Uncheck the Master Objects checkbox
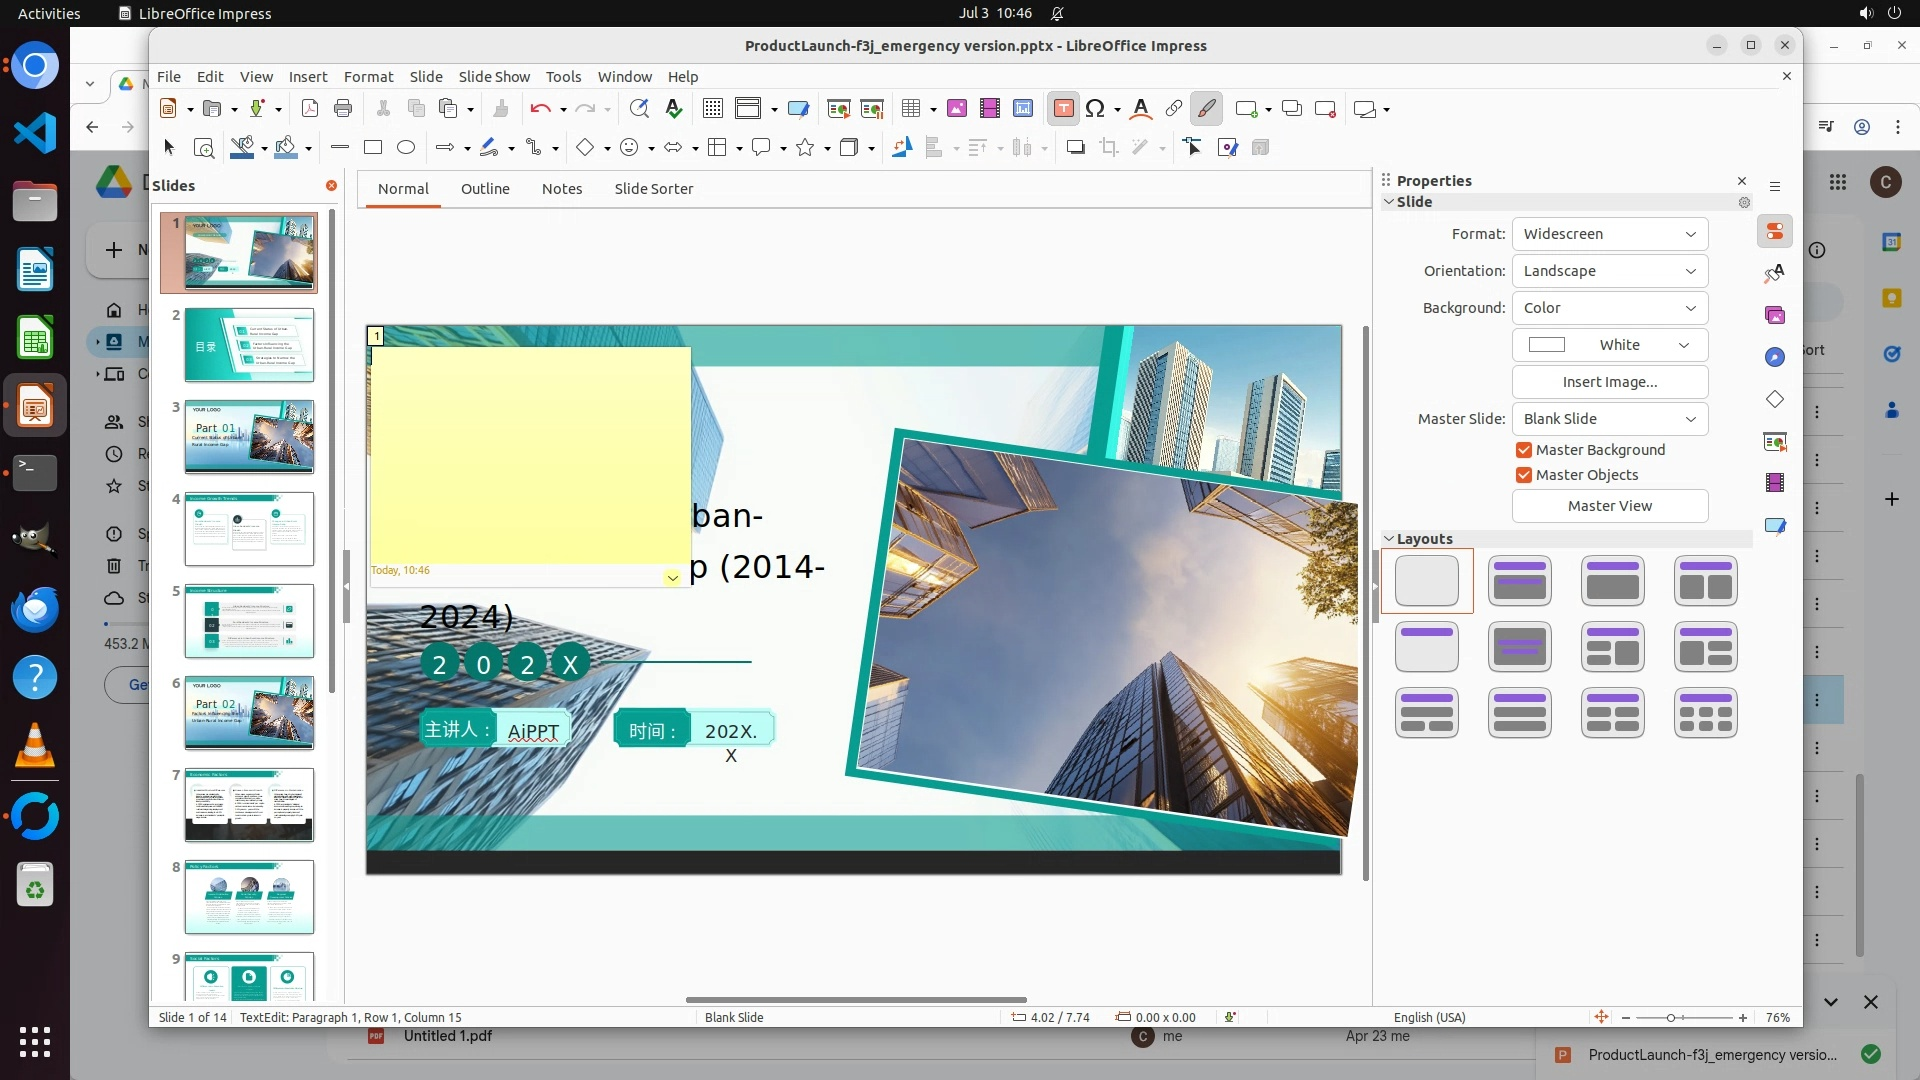This screenshot has height=1080, width=1920. click(1524, 475)
